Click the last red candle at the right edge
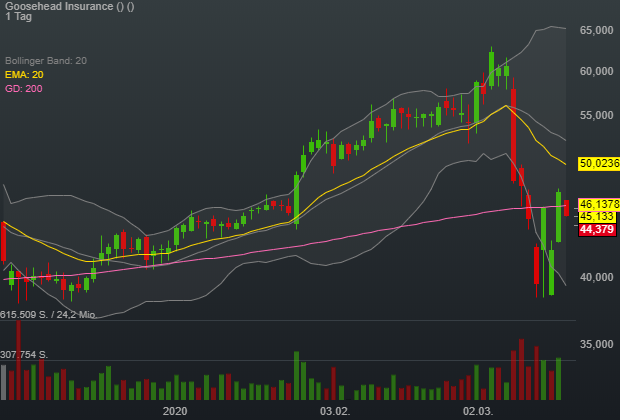 click(566, 208)
